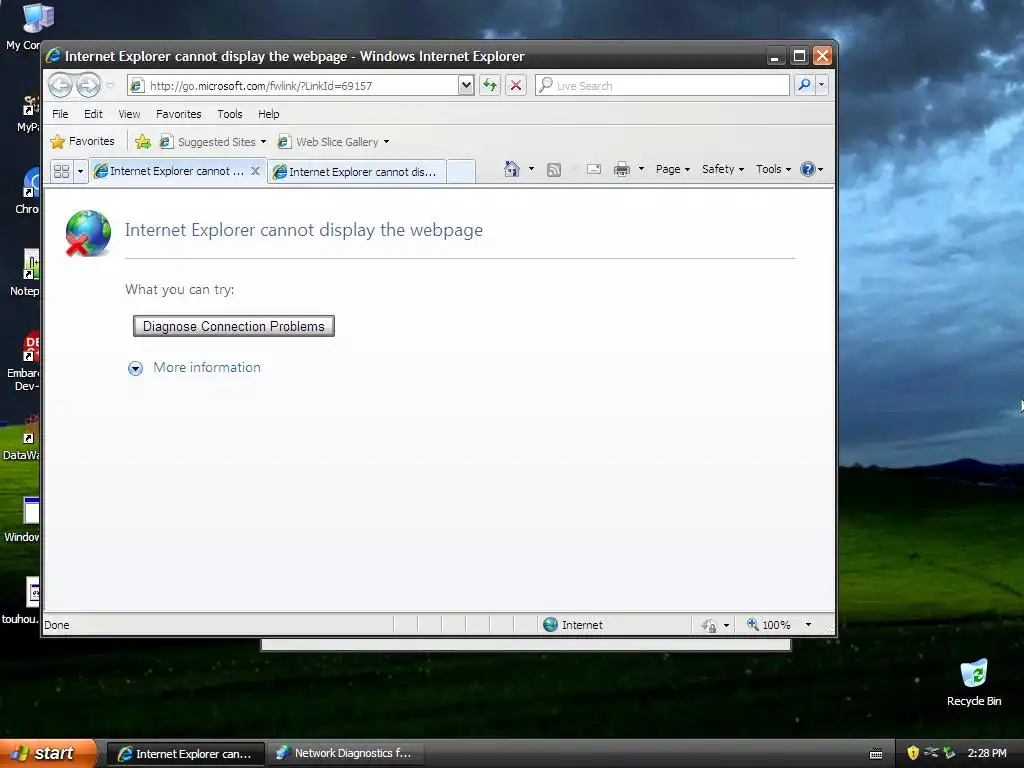Viewport: 1024px width, 768px height.
Task: Click the Favorites star button
Action: click(82, 141)
